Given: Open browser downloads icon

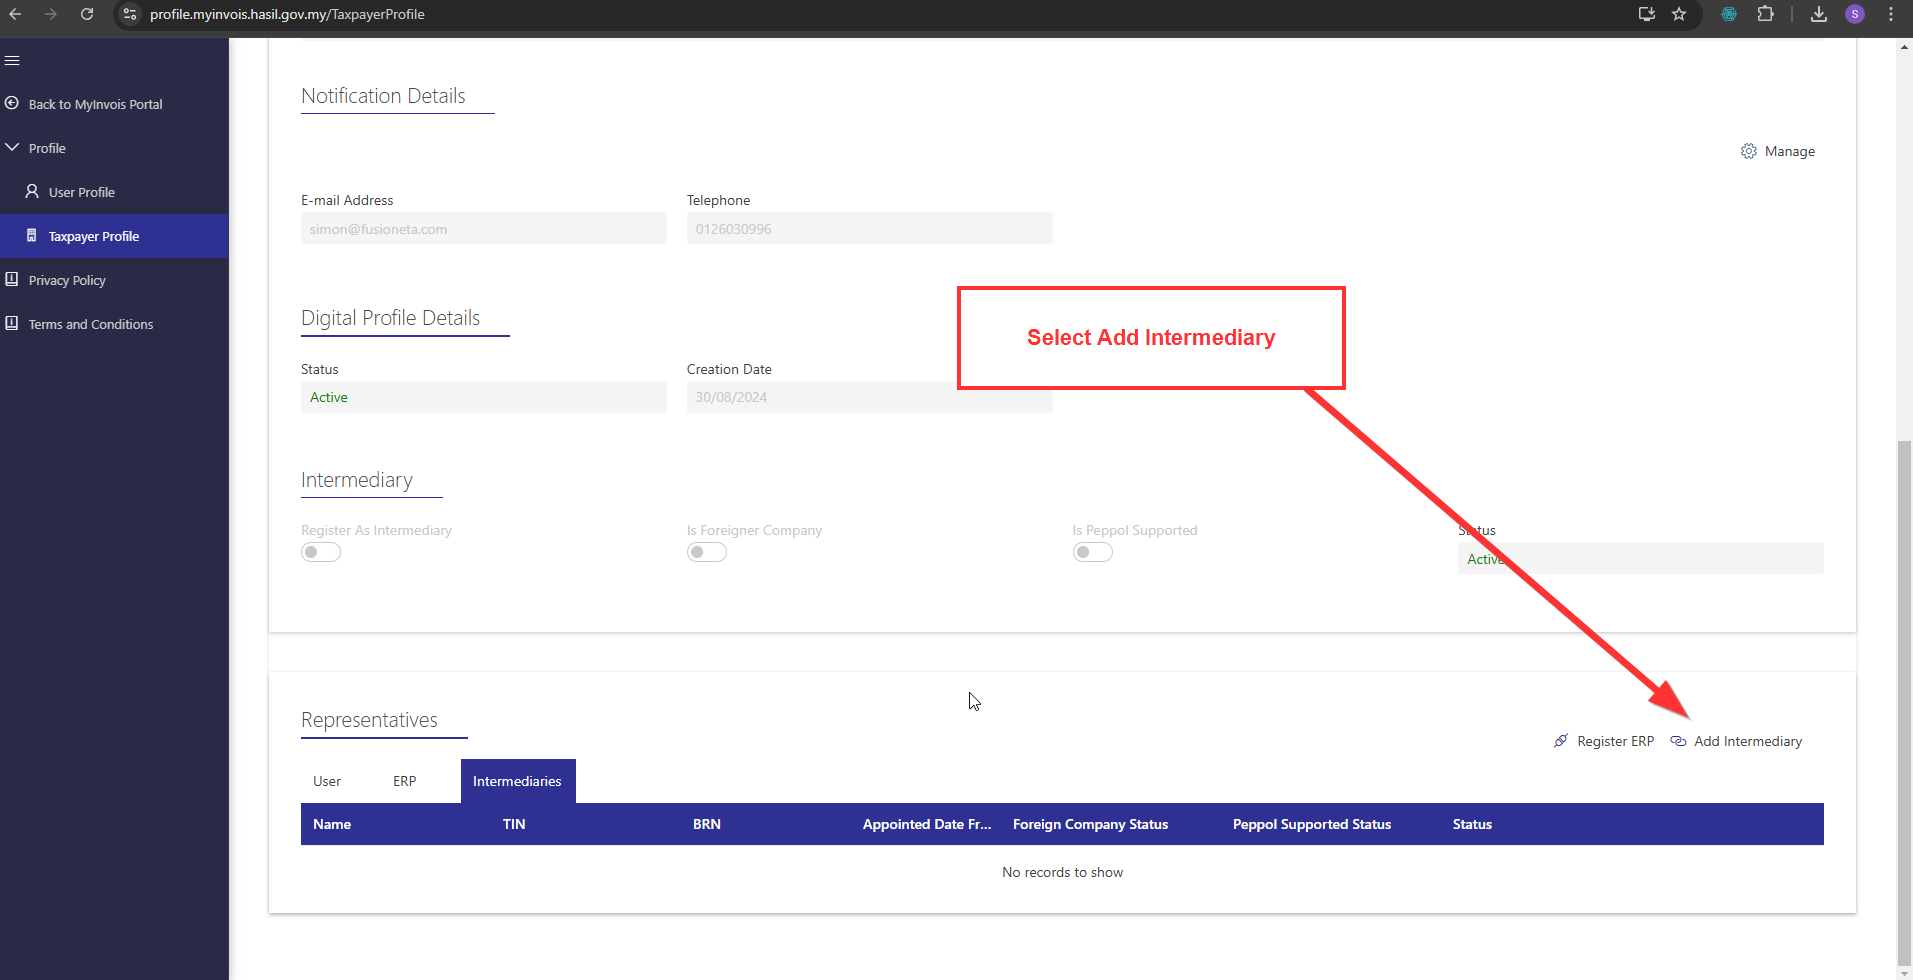Looking at the screenshot, I should click(1819, 14).
